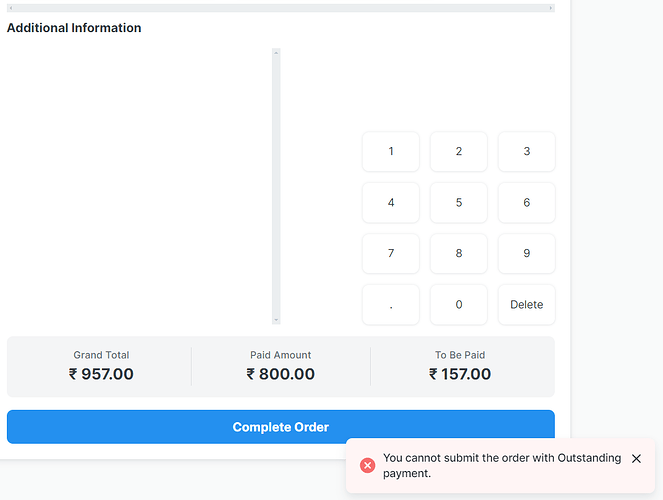Viewport: 663px width, 500px height.
Task: Tap number 7 on the keypad
Action: tap(391, 253)
